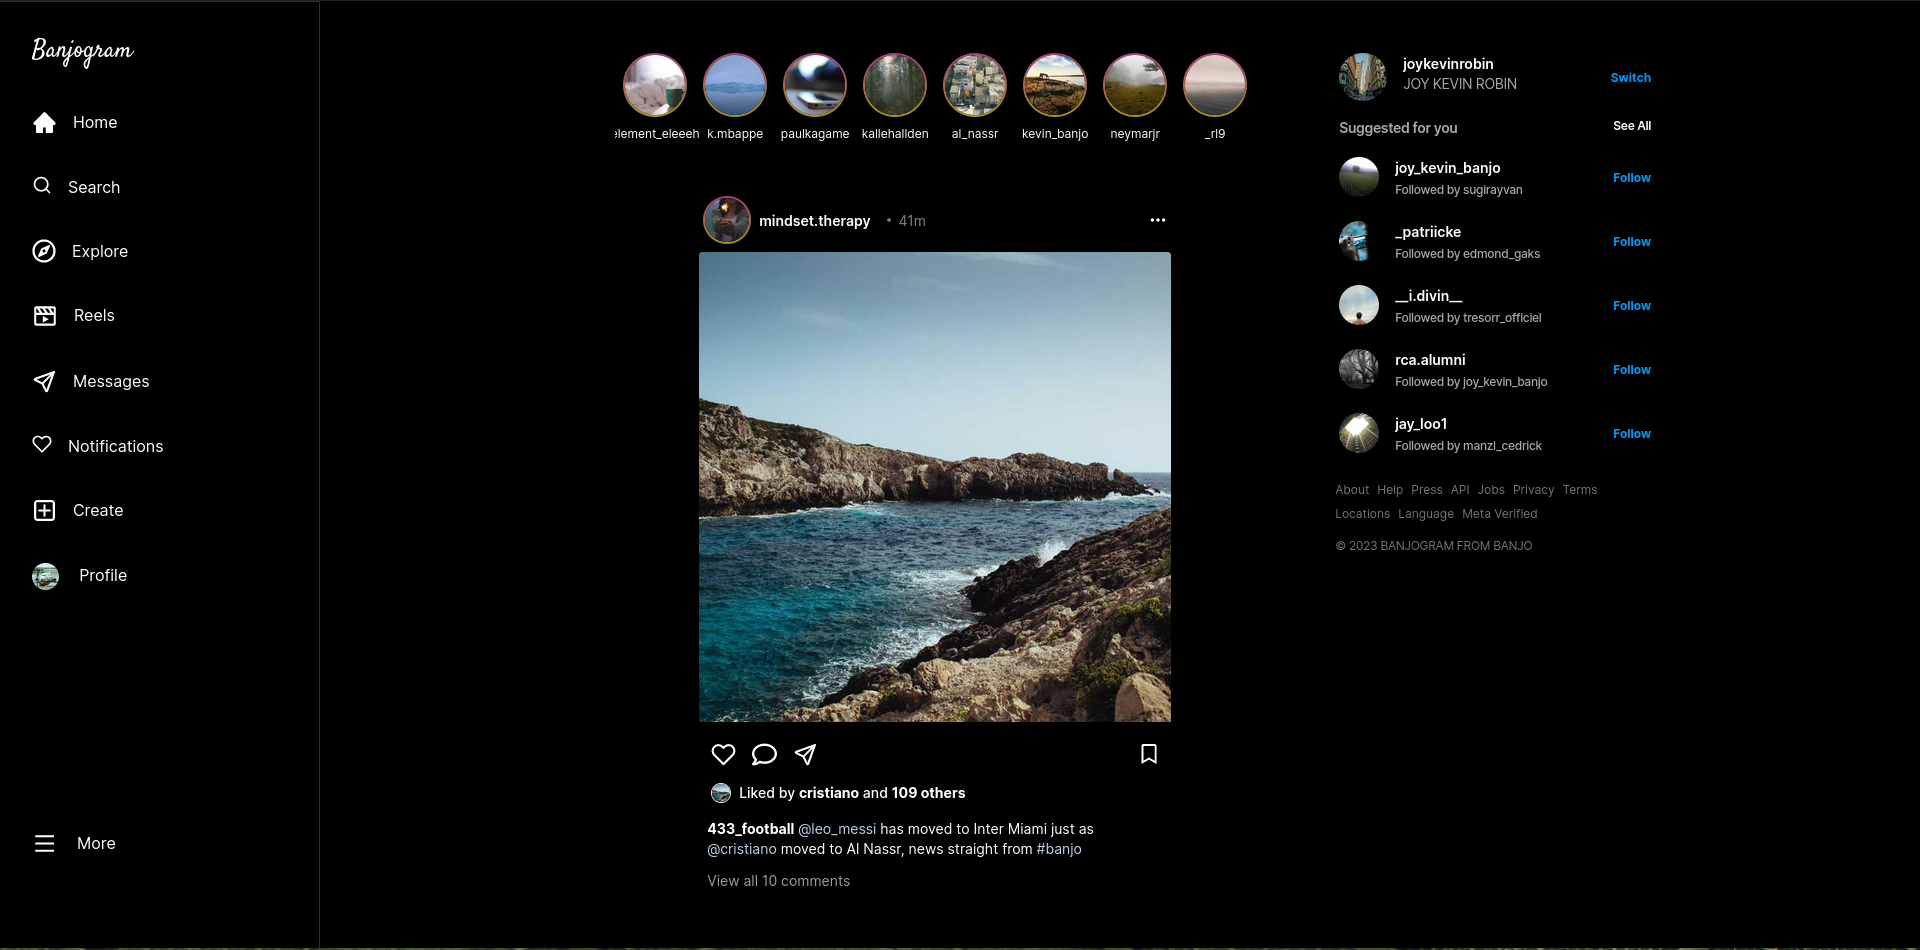Image resolution: width=1920 pixels, height=950 pixels.
Task: Open the coastline post image
Action: click(935, 487)
